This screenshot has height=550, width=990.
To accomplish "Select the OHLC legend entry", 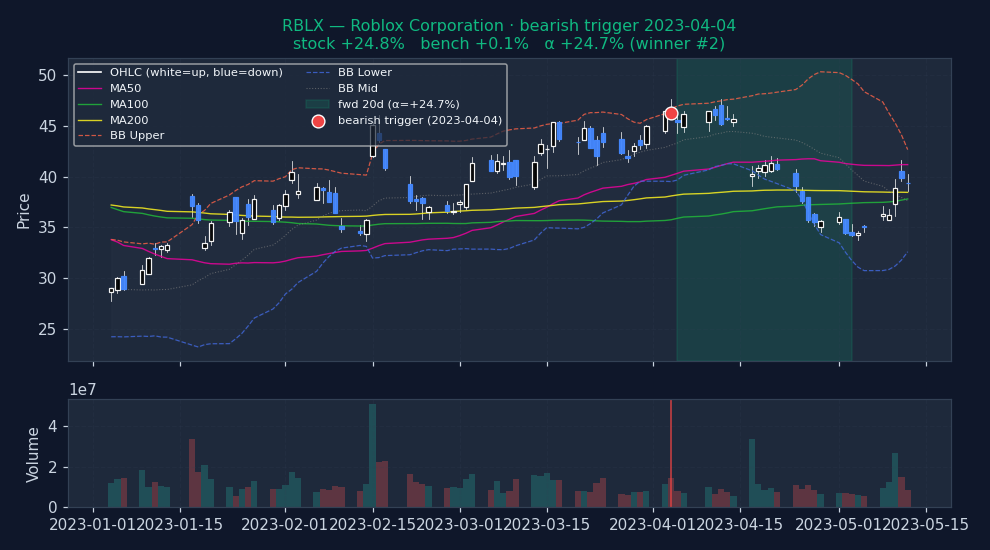I will coord(146,73).
